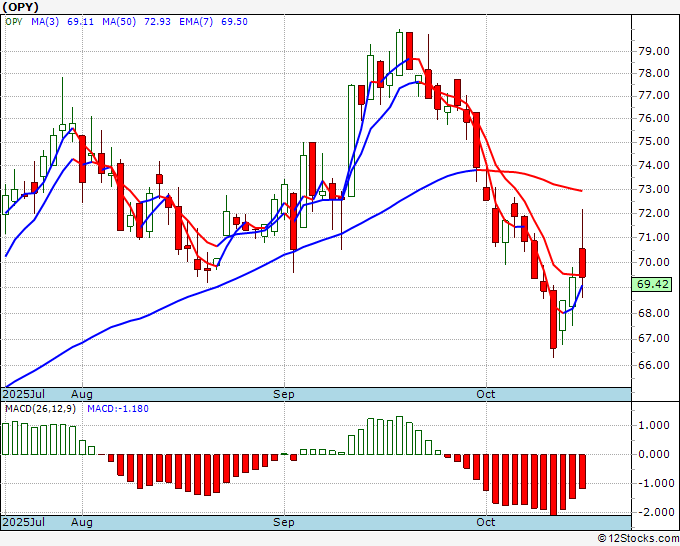Click the 66.00 price axis label
680x546 pixels.
[654, 365]
